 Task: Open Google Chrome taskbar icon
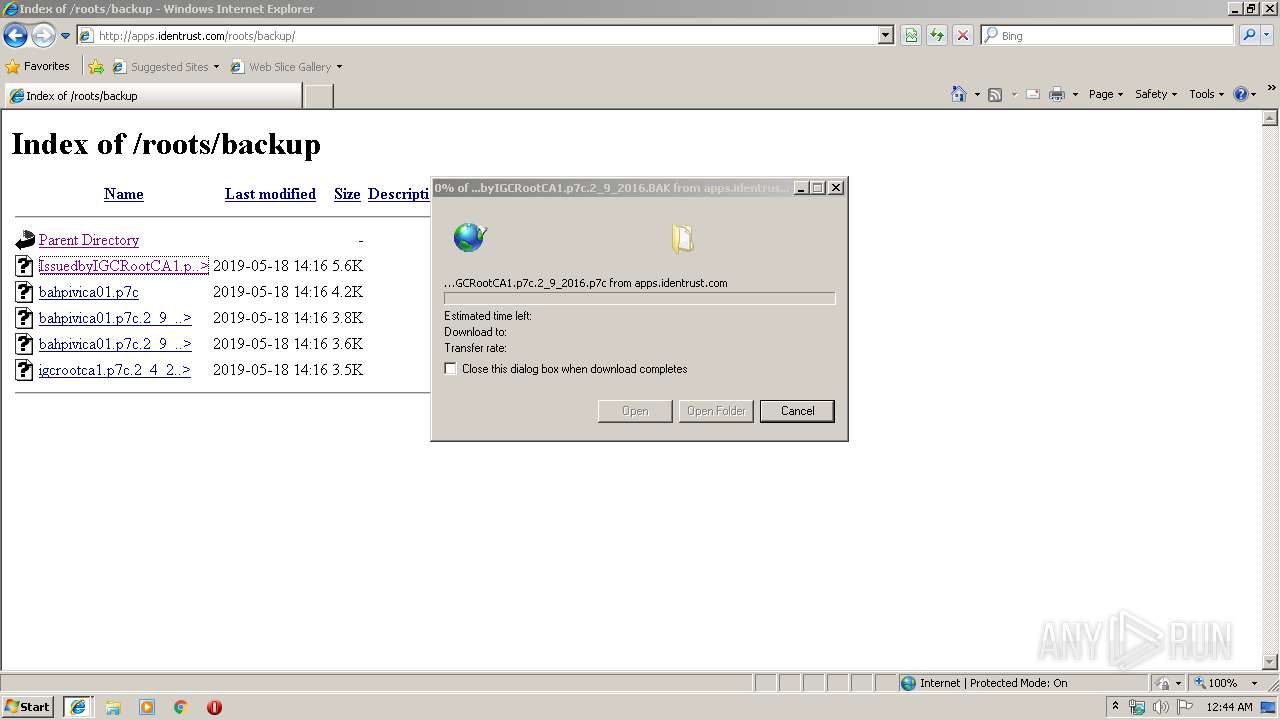pos(181,707)
